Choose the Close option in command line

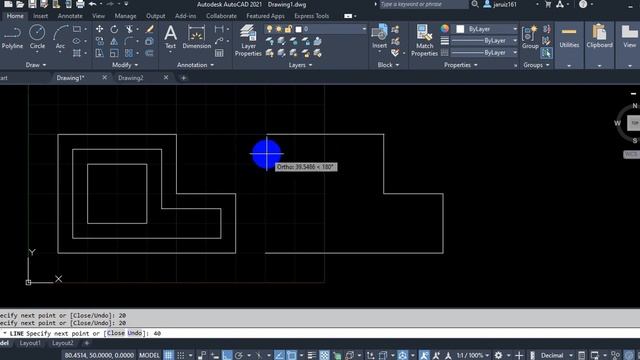point(116,333)
